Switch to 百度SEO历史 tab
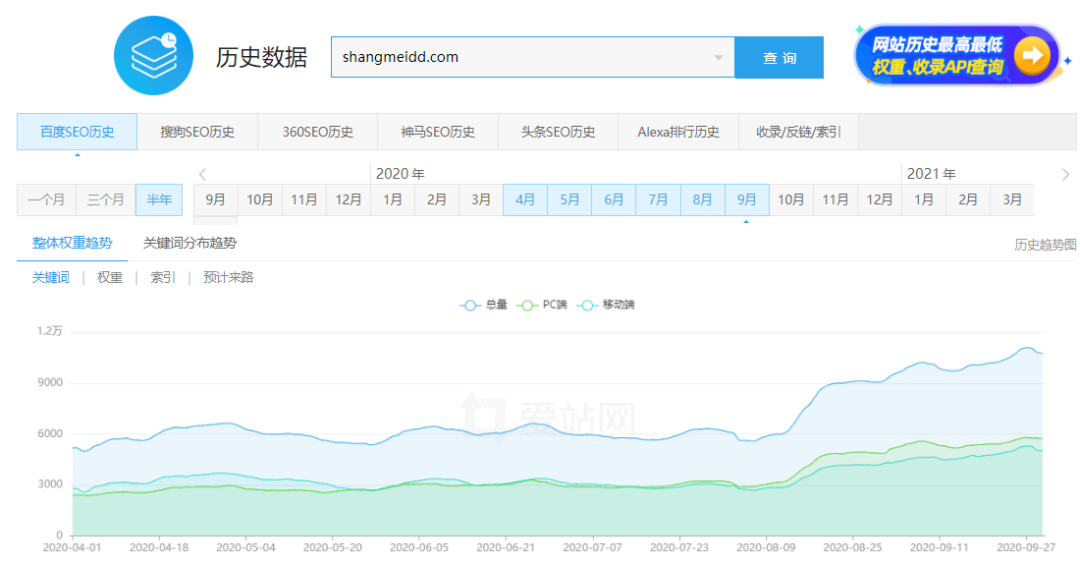The height and width of the screenshot is (564, 1080). (77, 132)
